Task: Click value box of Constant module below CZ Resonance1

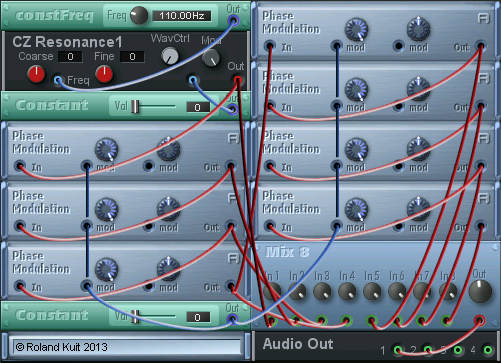Action: 198,107
